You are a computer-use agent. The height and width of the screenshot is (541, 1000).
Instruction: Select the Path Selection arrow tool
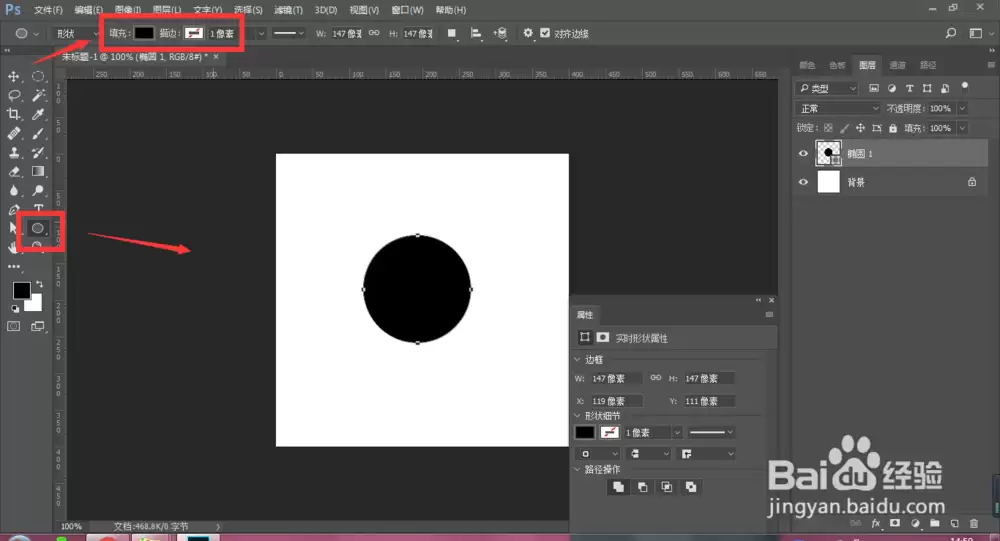click(x=13, y=228)
